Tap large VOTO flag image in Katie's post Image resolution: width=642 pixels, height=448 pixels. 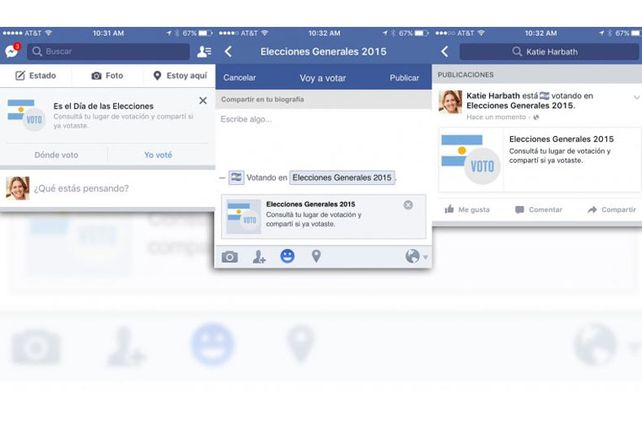pos(471,160)
